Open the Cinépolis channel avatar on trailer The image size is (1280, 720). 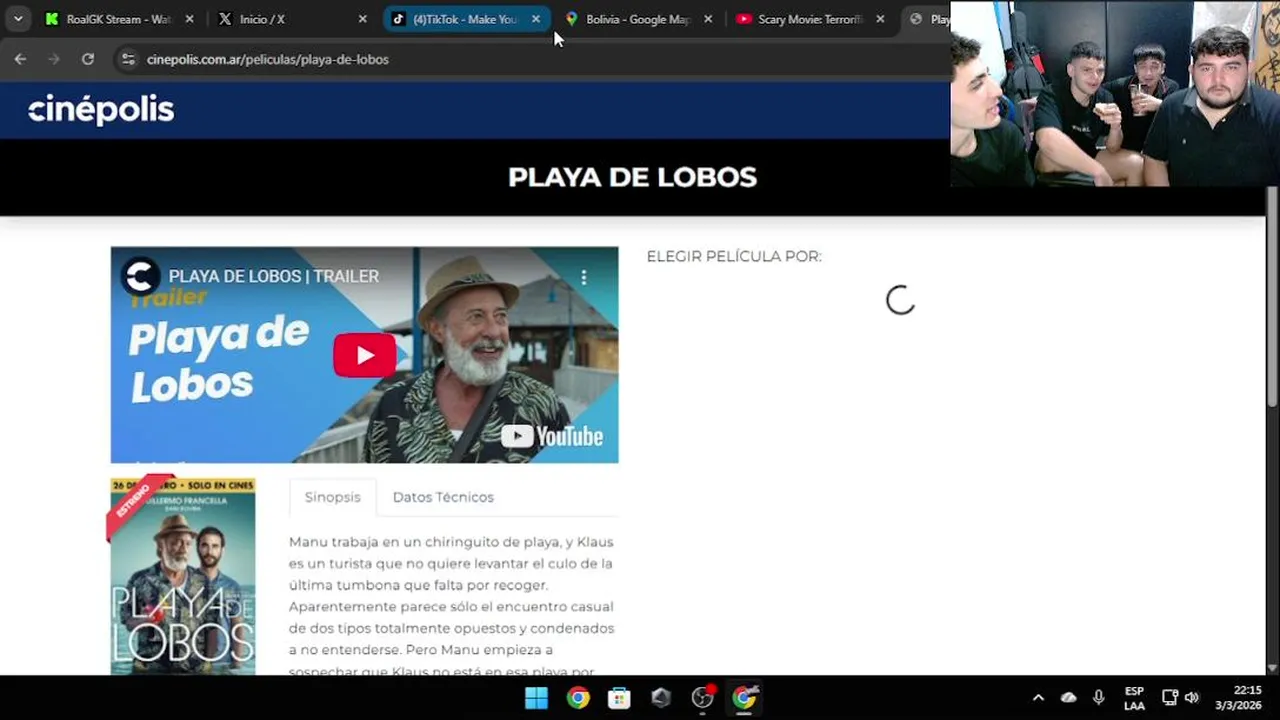pyautogui.click(x=141, y=276)
